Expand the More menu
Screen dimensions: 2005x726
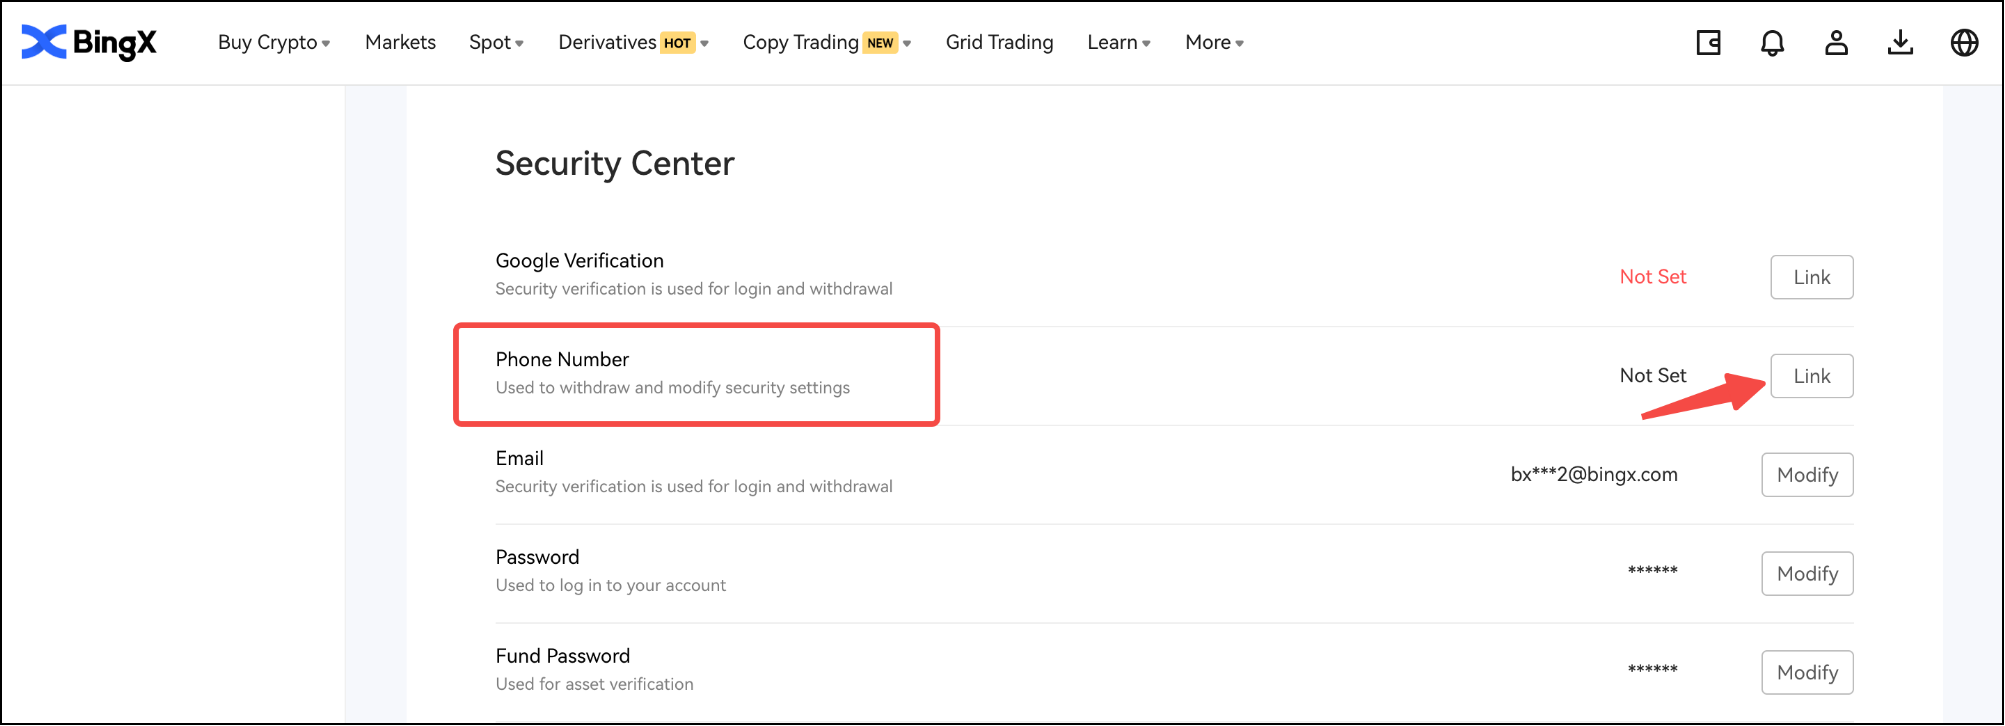point(1214,43)
